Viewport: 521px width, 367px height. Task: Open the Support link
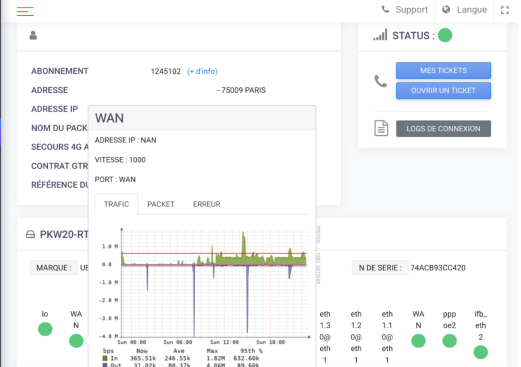click(411, 10)
